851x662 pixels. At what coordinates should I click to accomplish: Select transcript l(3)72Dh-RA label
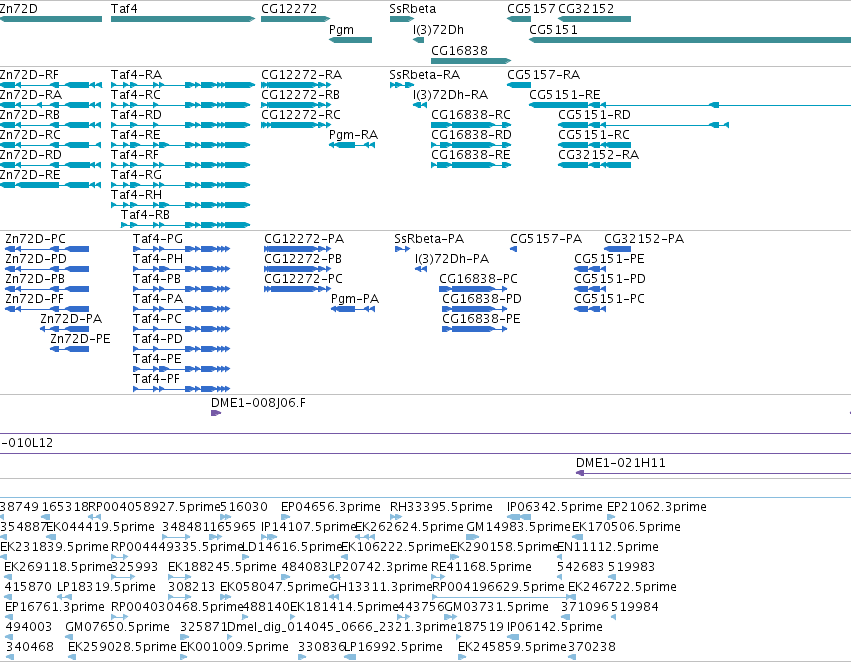click(450, 95)
